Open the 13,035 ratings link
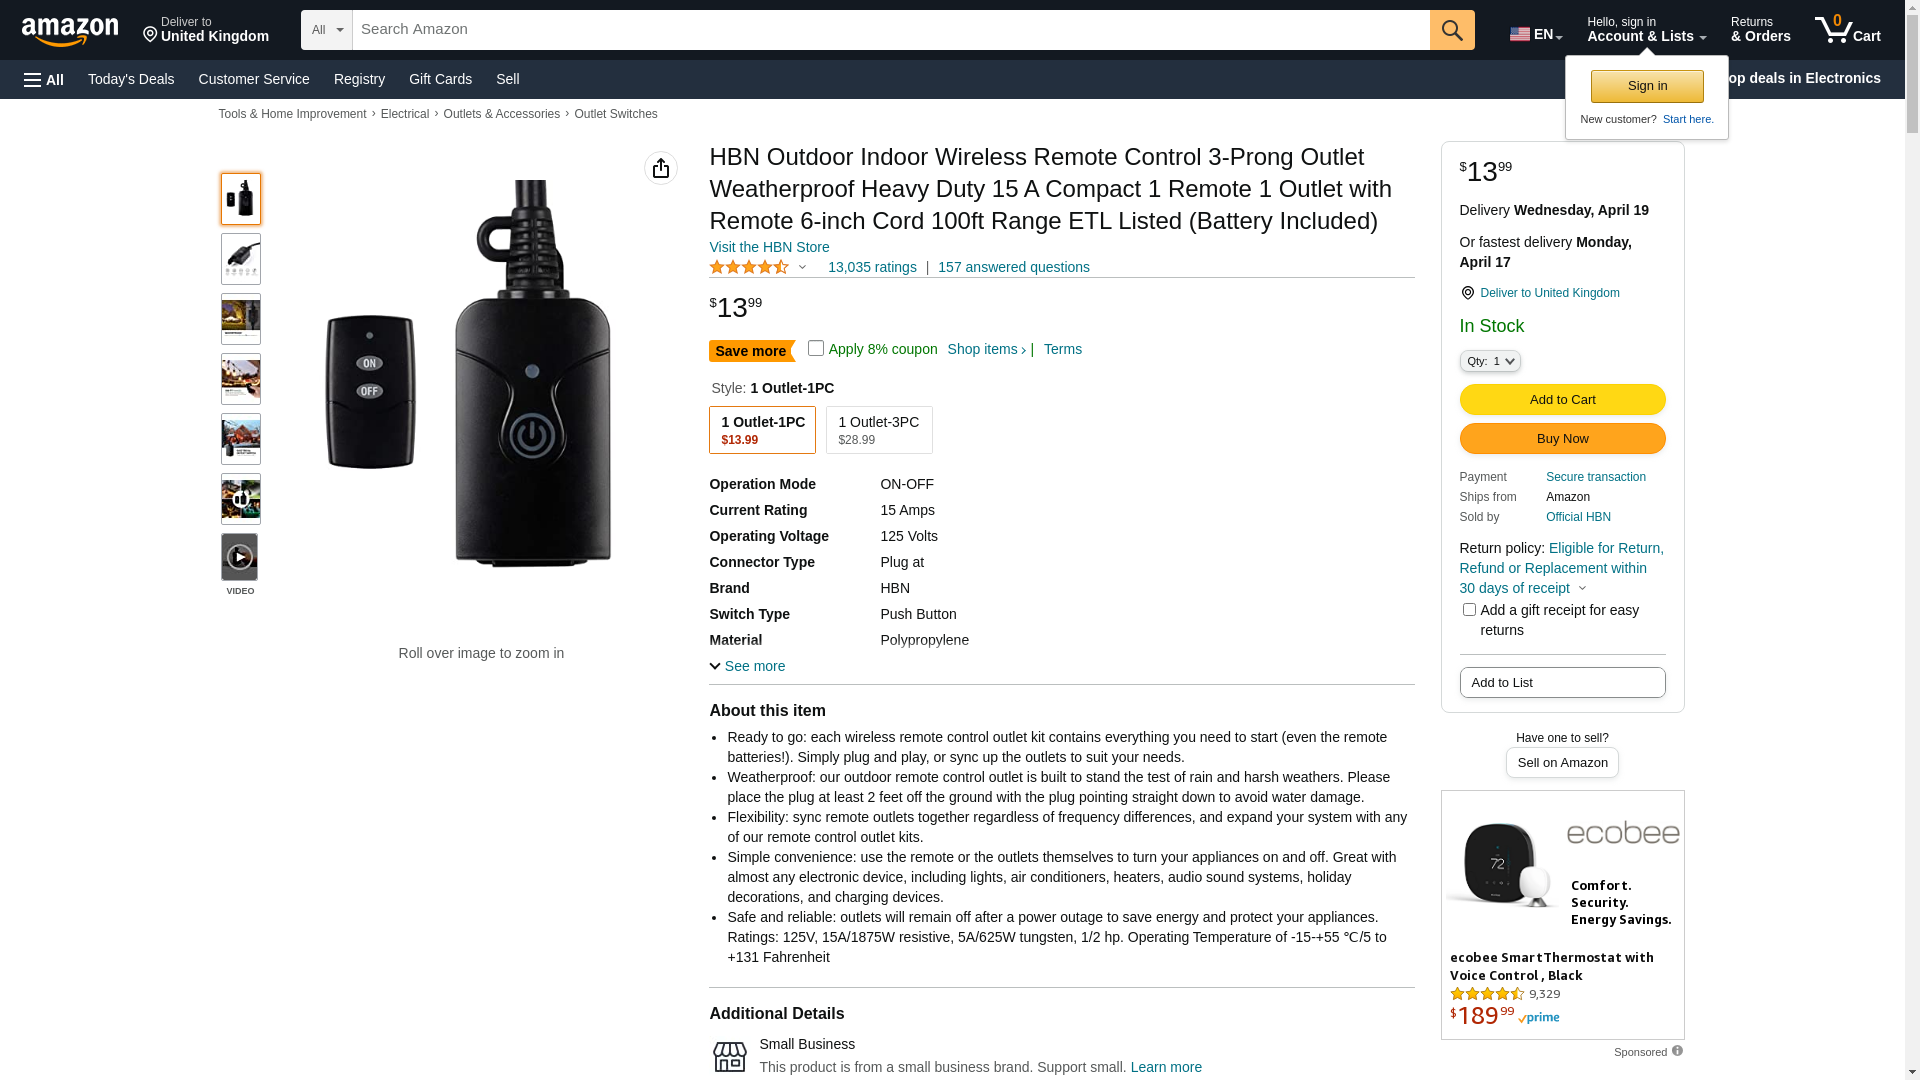 tap(872, 267)
